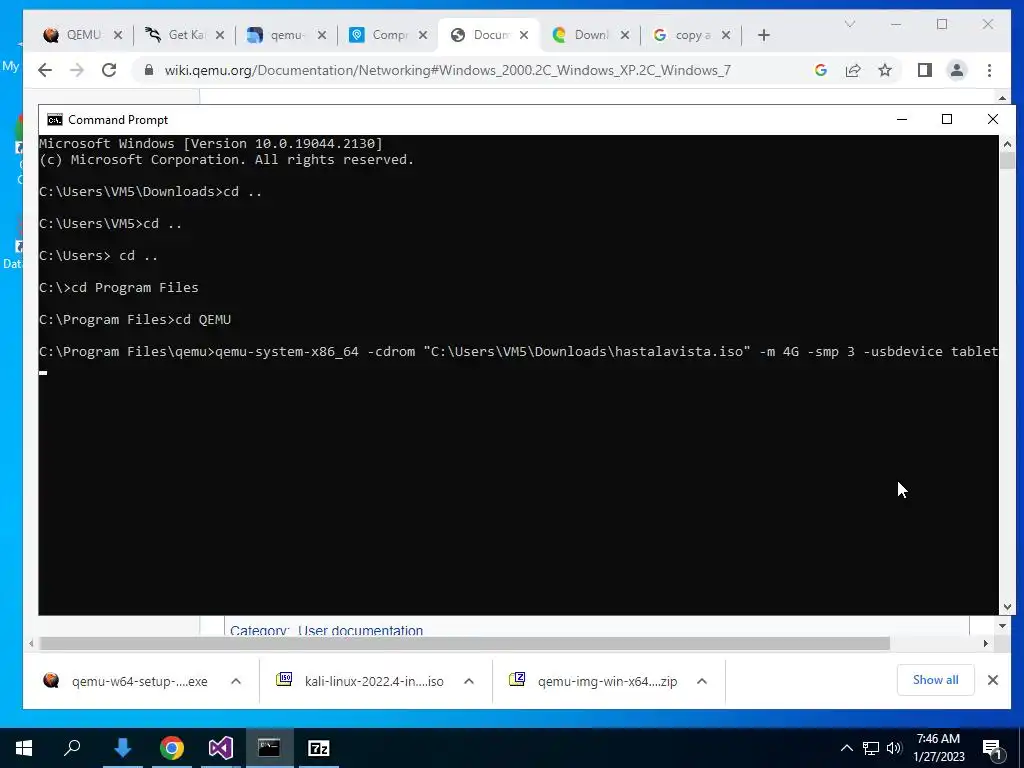Minimize the Command Prompt window
Image resolution: width=1024 pixels, height=768 pixels.
tap(902, 119)
